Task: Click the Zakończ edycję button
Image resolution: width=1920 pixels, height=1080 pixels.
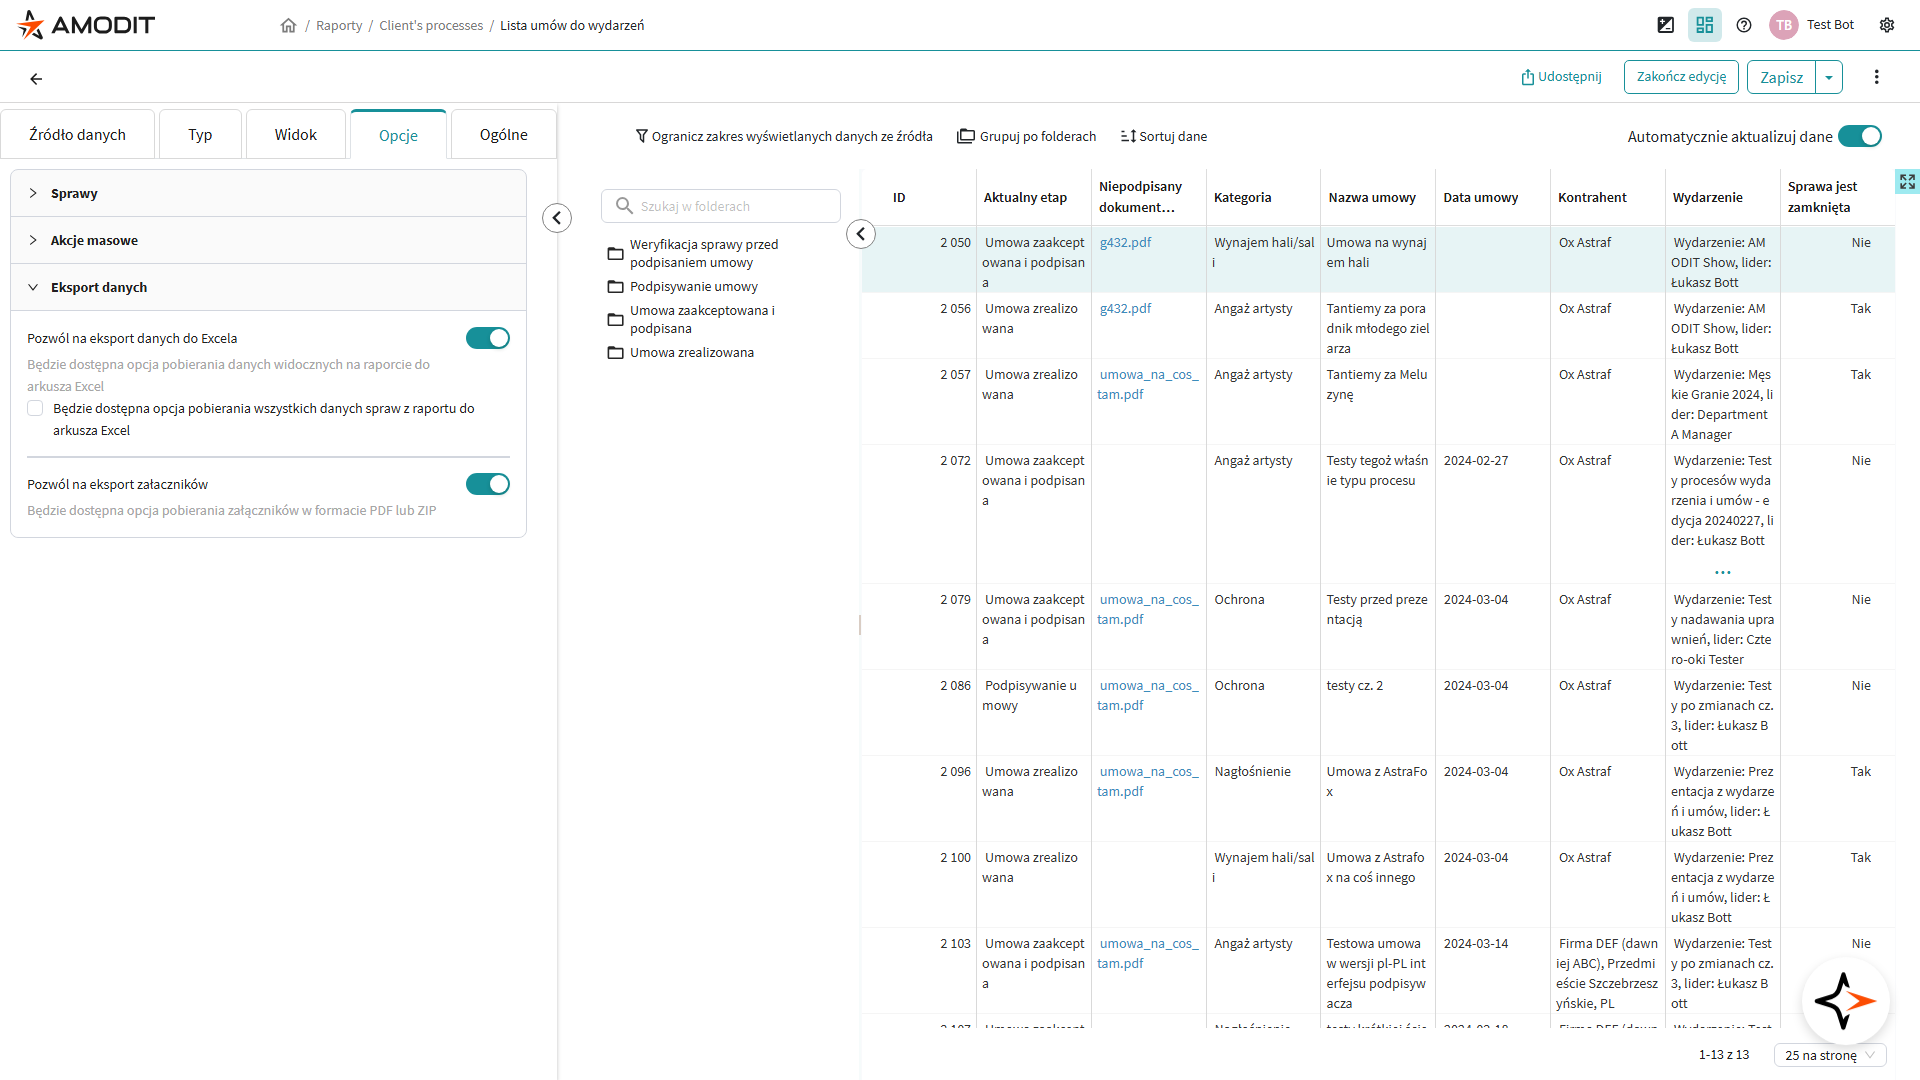Action: tap(1681, 77)
